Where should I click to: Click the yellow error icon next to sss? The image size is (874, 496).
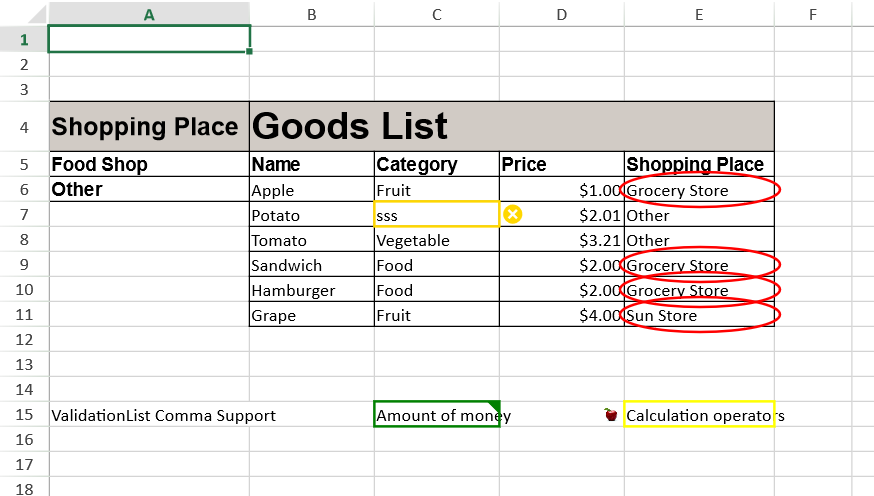click(512, 214)
